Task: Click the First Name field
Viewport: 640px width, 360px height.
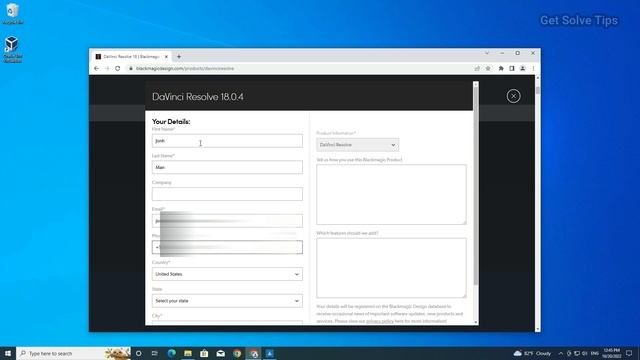Action: tap(227, 141)
